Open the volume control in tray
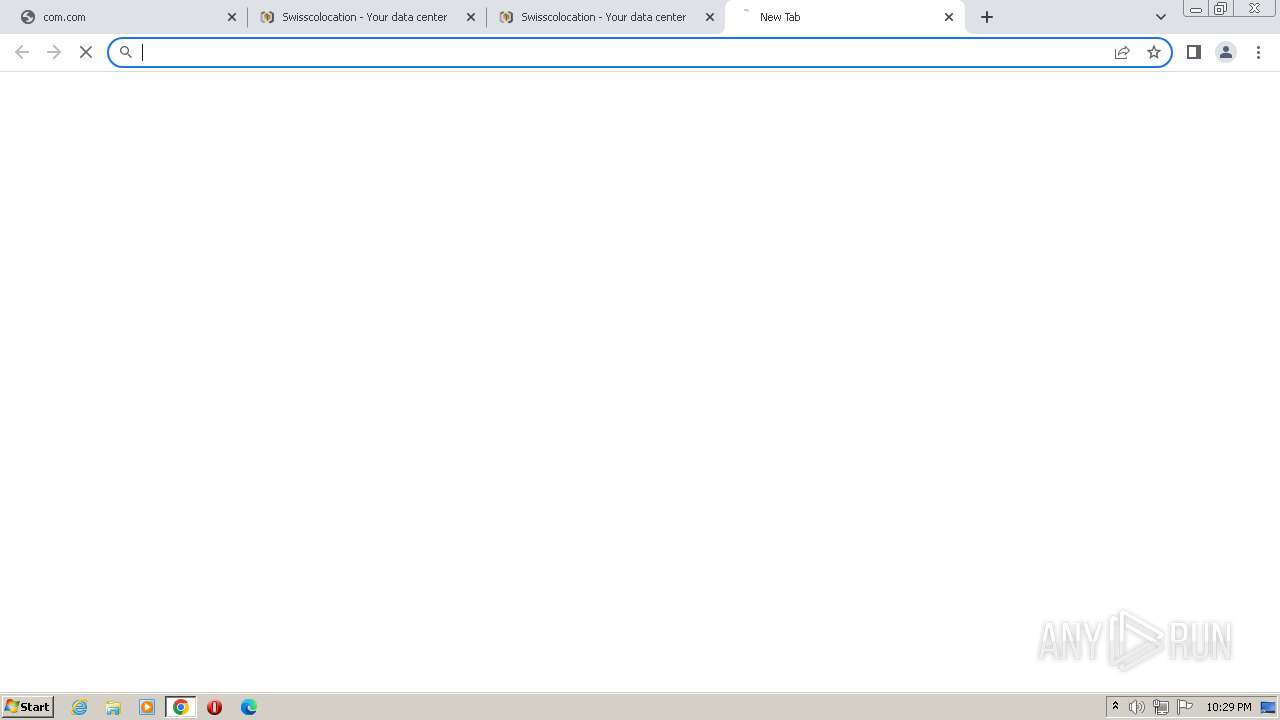Image resolution: width=1280 pixels, height=720 pixels. coord(1137,707)
